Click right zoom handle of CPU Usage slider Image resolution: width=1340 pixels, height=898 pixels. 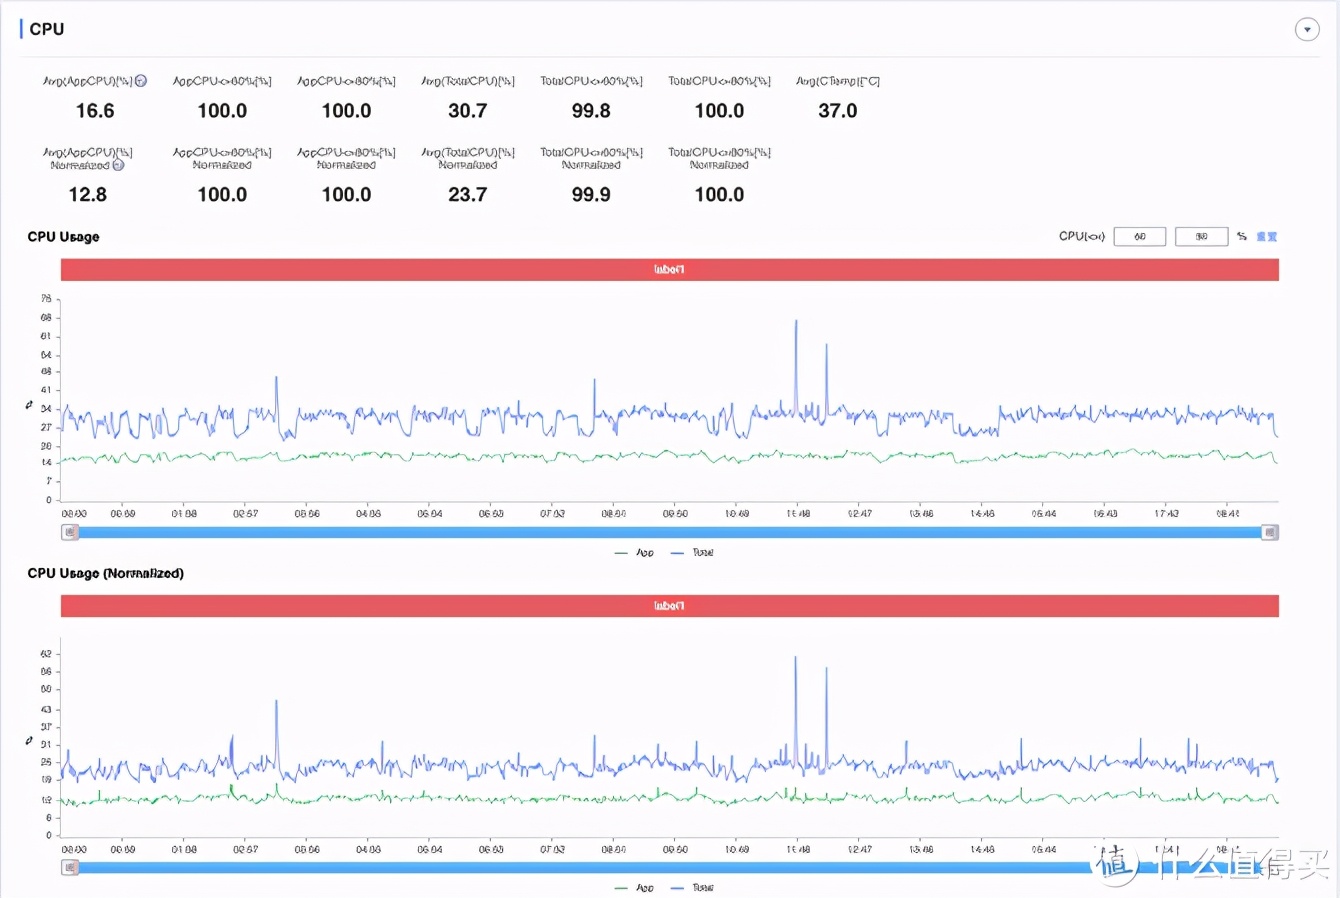[1269, 532]
